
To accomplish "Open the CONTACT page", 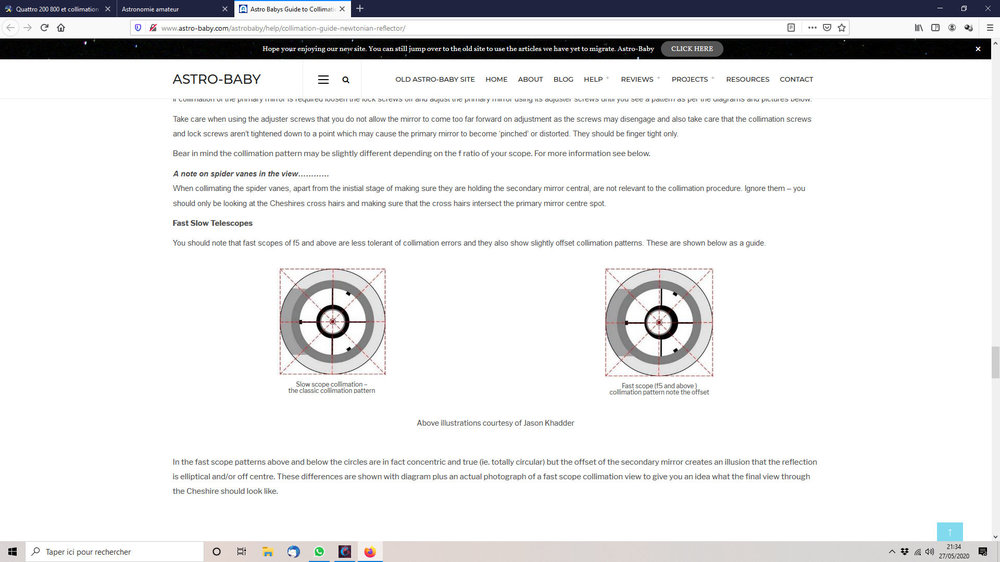I will (x=796, y=80).
